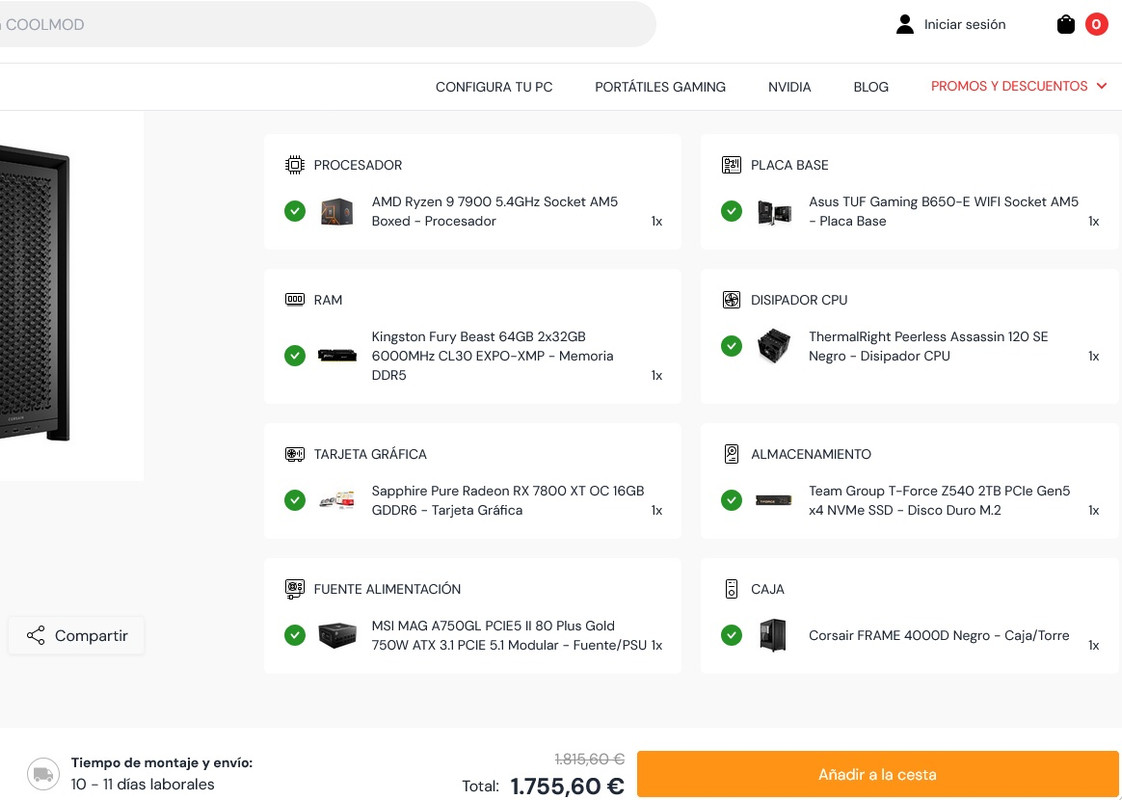Click the 10 - 11 días laborales text
1122x800 pixels.
[x=142, y=784]
